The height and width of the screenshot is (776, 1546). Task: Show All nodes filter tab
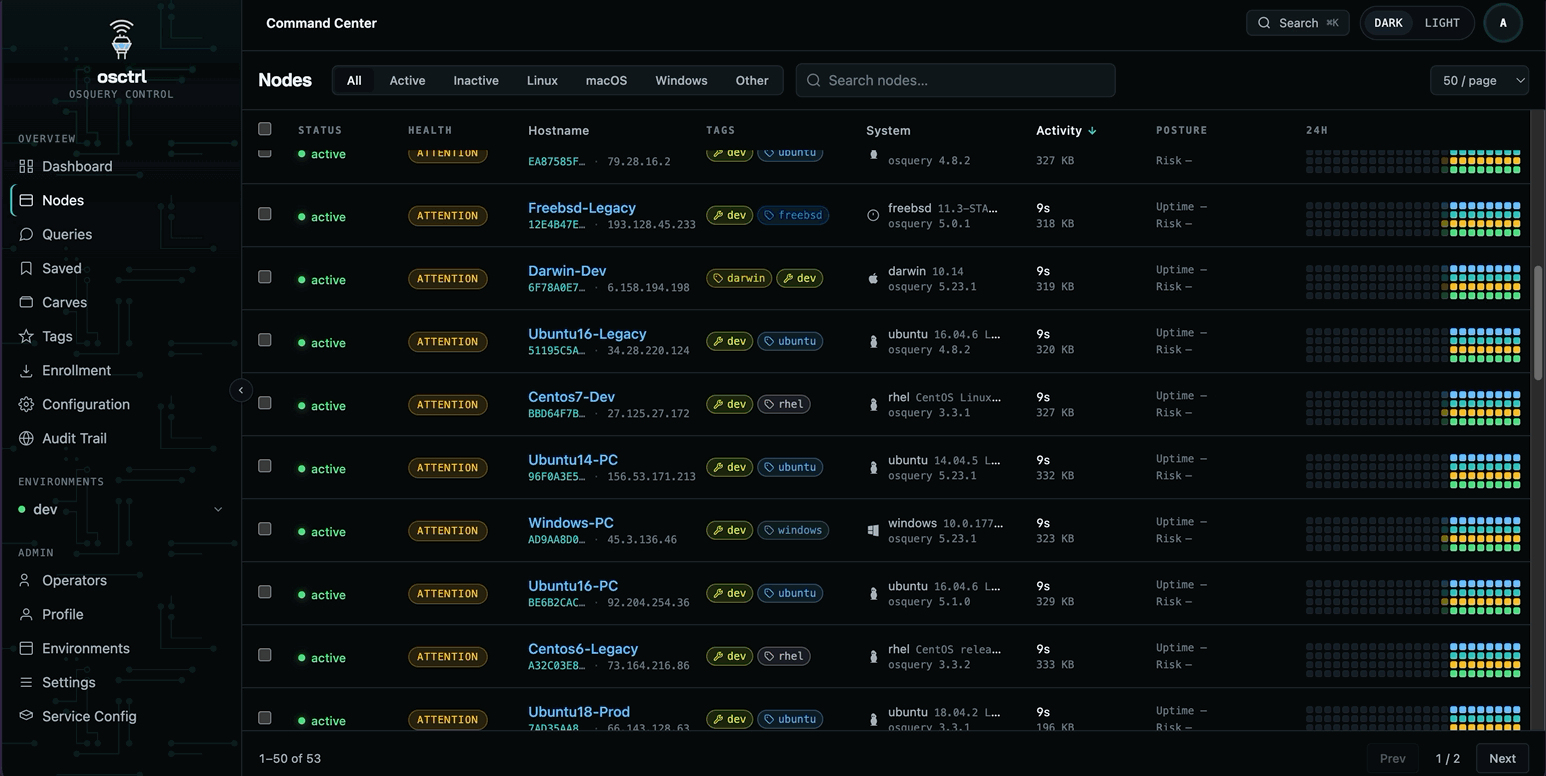point(354,80)
